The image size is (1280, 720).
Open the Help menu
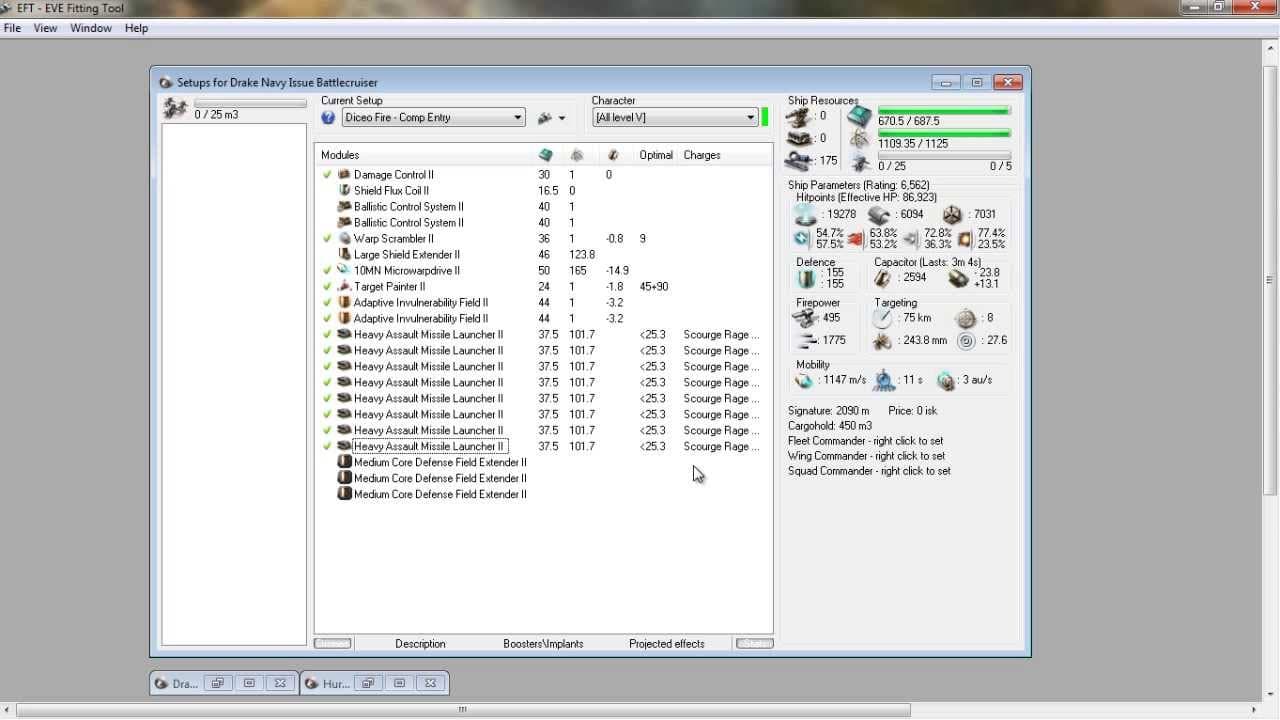point(136,28)
